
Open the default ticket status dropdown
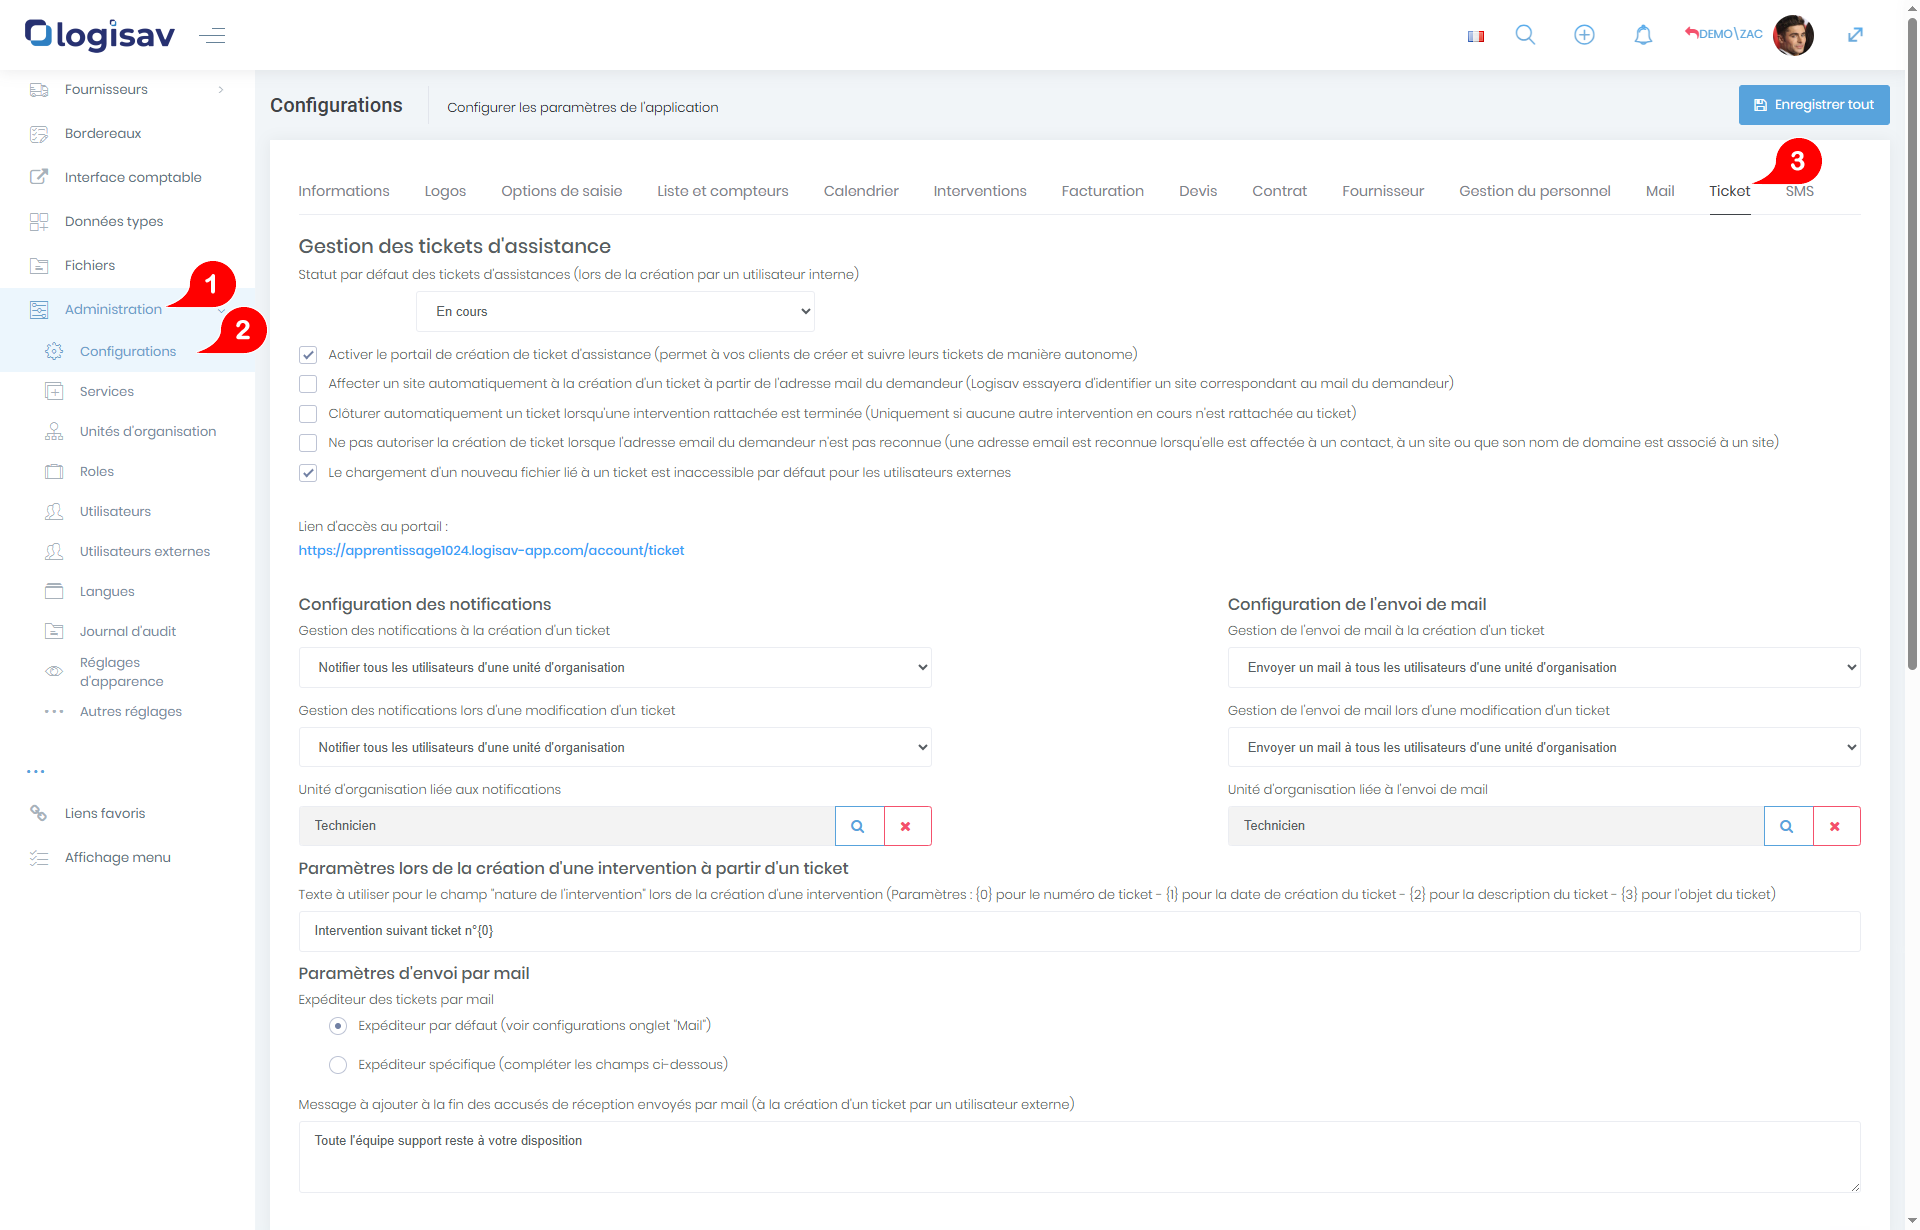[x=615, y=312]
